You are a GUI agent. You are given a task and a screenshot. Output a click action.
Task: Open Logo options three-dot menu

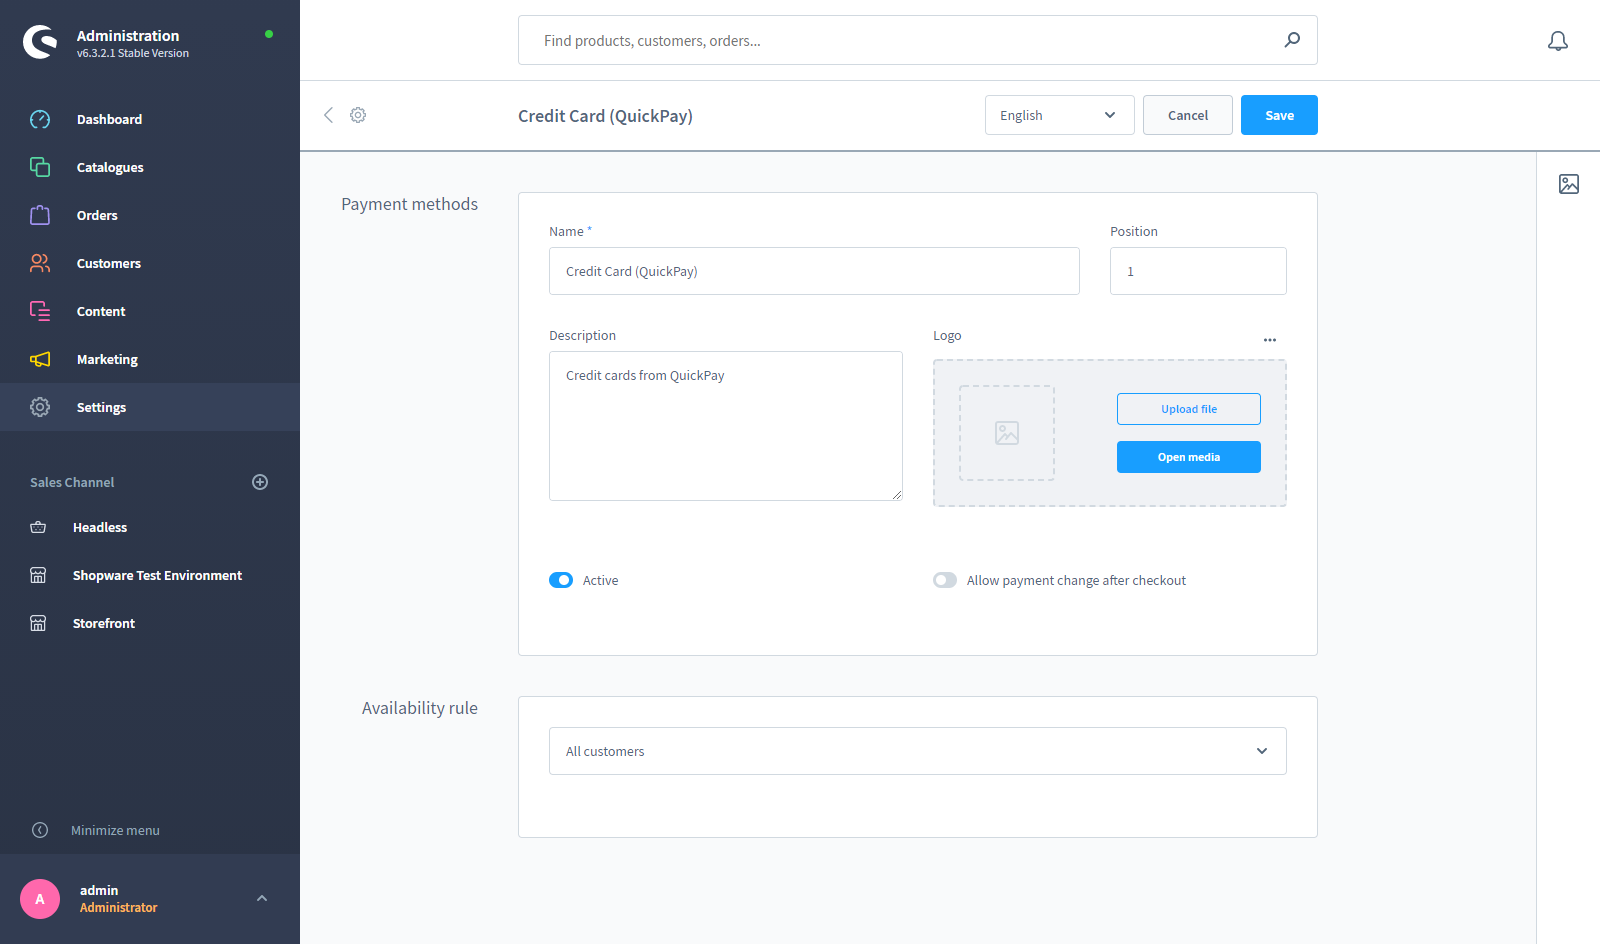[1270, 340]
